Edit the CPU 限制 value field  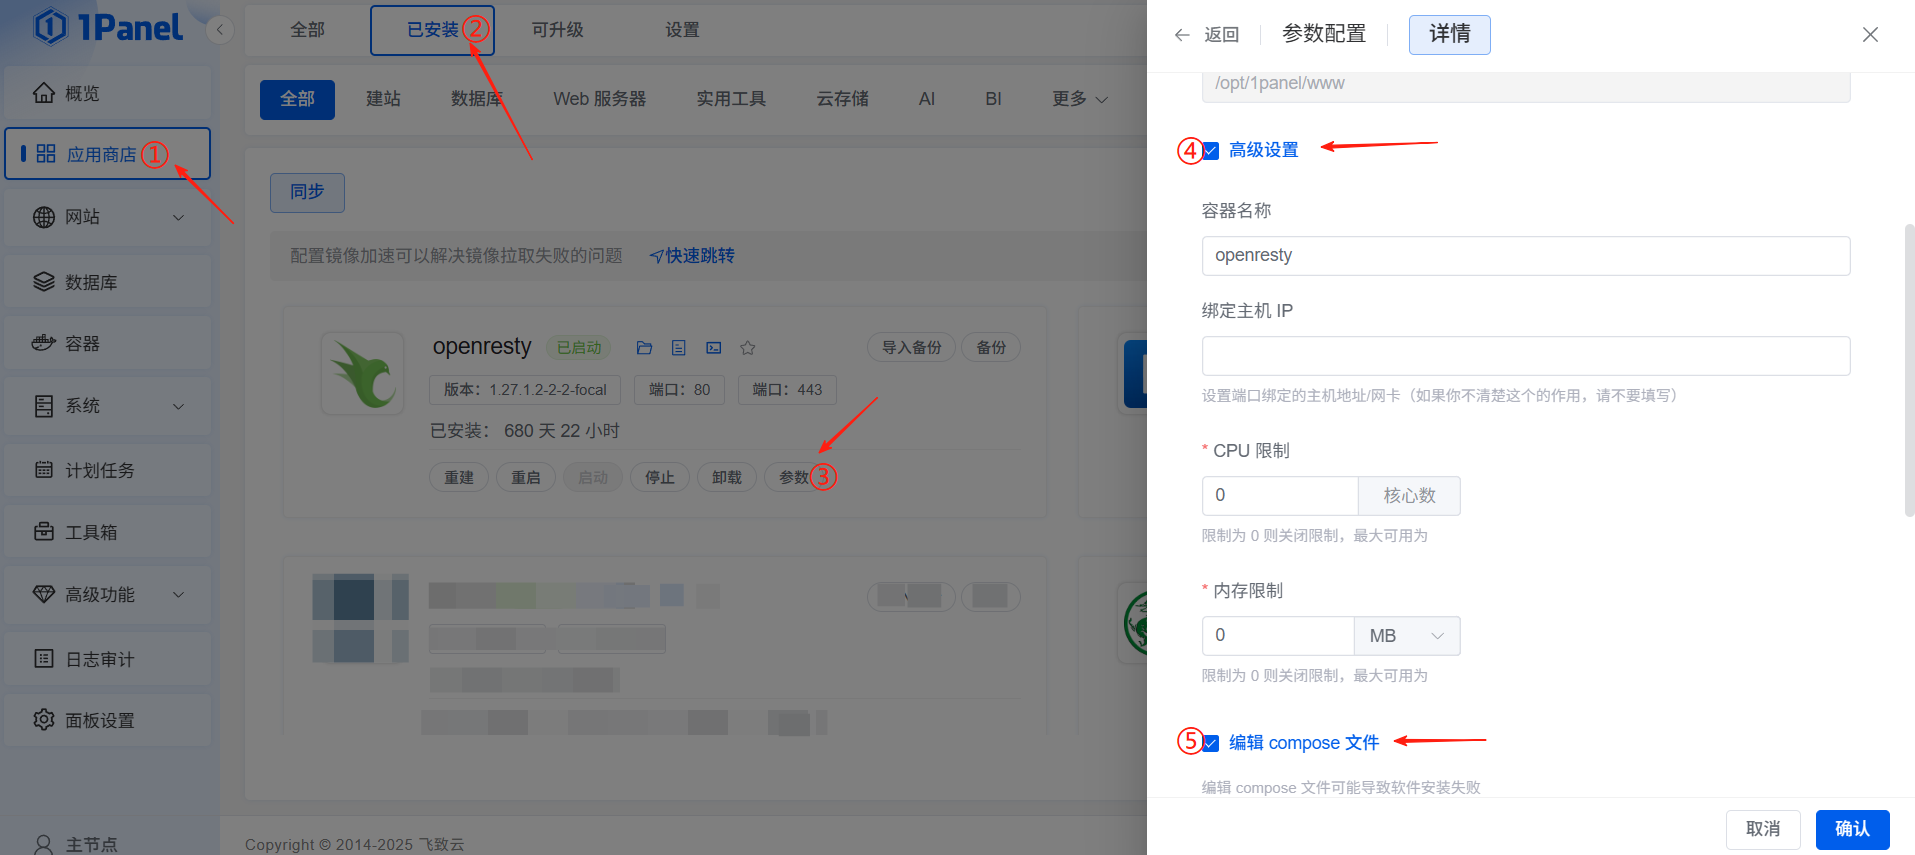click(x=1280, y=496)
